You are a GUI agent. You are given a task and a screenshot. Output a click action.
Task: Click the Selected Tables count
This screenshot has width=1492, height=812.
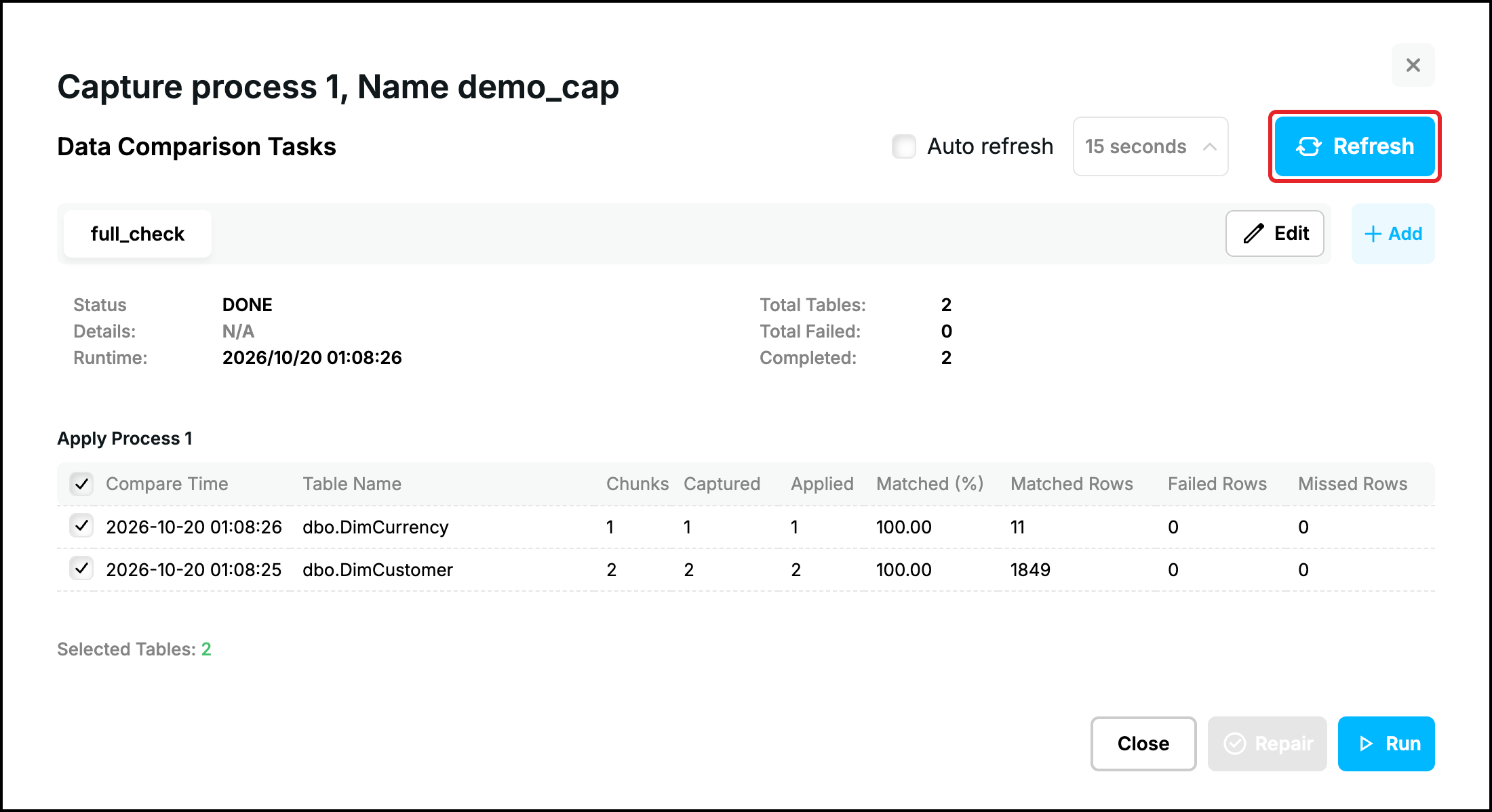[206, 649]
